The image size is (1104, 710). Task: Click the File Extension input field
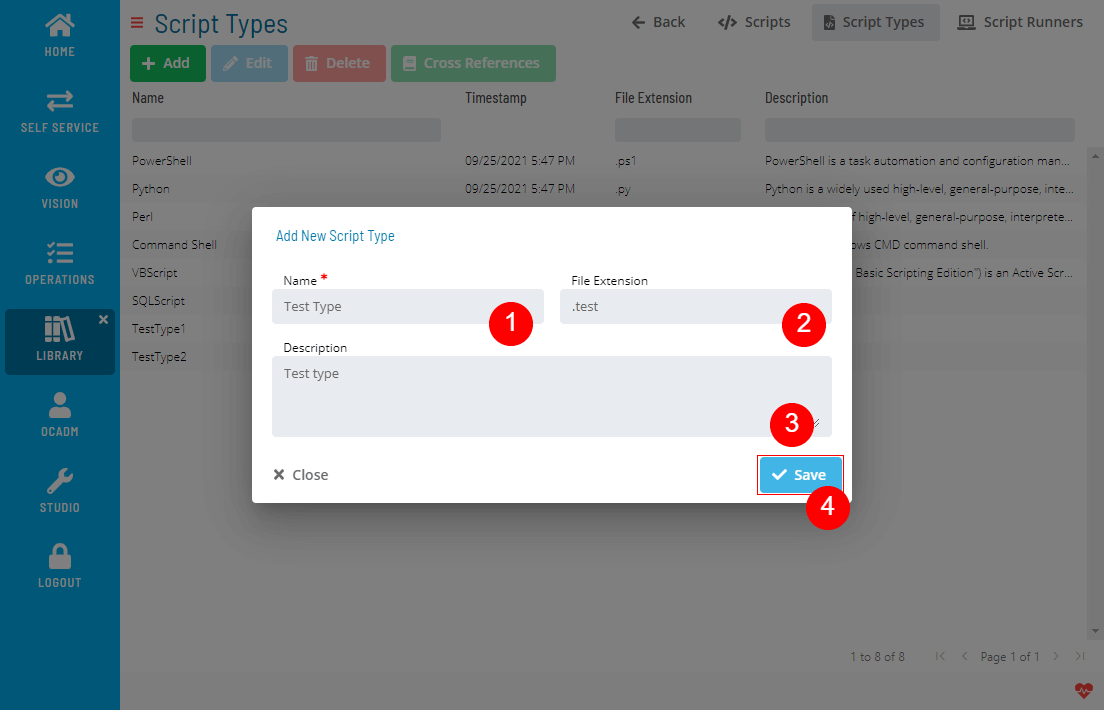(x=670, y=307)
